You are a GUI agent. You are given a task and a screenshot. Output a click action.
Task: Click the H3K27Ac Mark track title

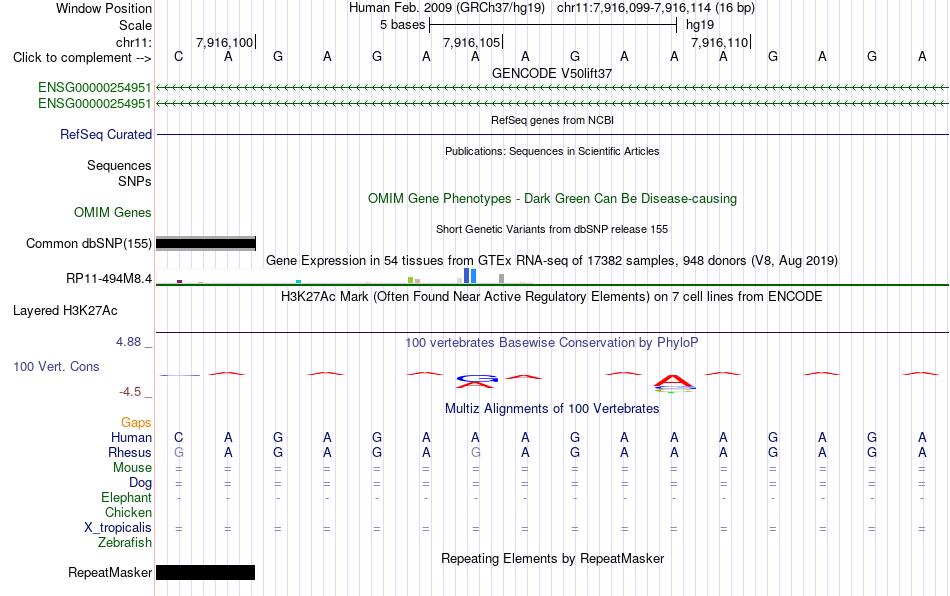(552, 296)
